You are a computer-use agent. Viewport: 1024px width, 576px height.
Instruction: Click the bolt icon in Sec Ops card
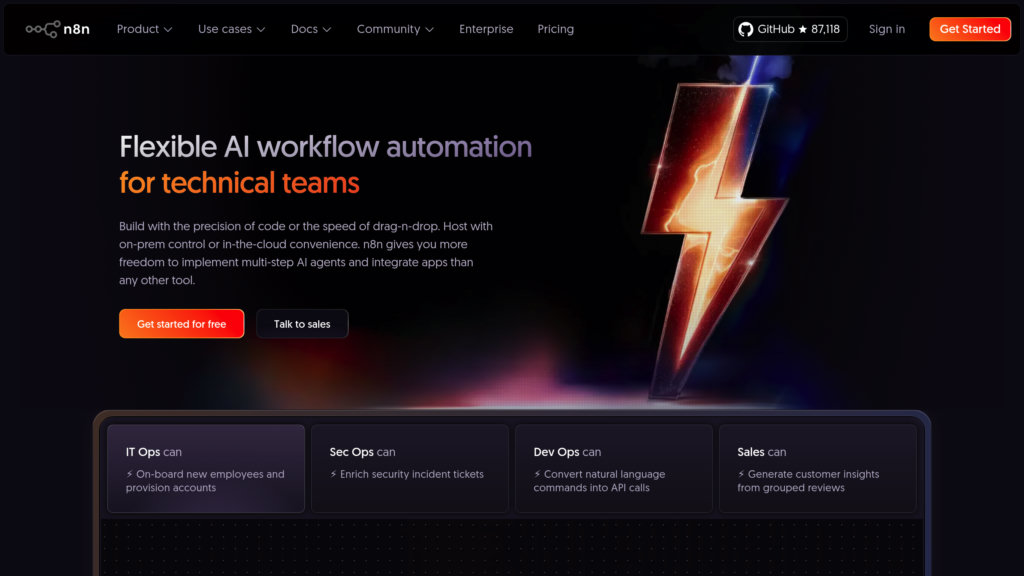tap(334, 474)
